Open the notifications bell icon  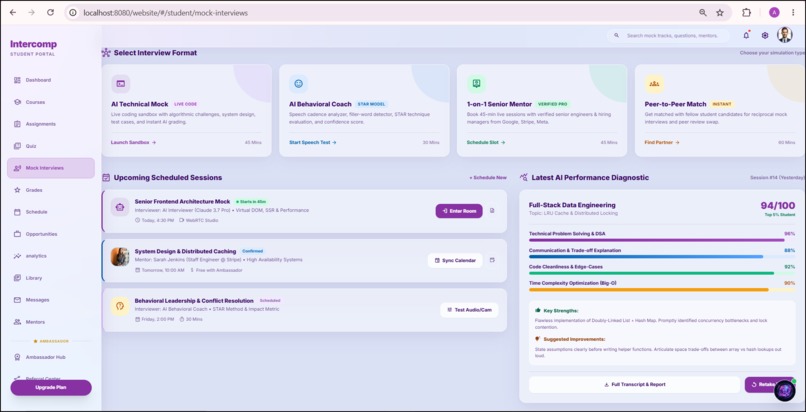[x=746, y=35]
